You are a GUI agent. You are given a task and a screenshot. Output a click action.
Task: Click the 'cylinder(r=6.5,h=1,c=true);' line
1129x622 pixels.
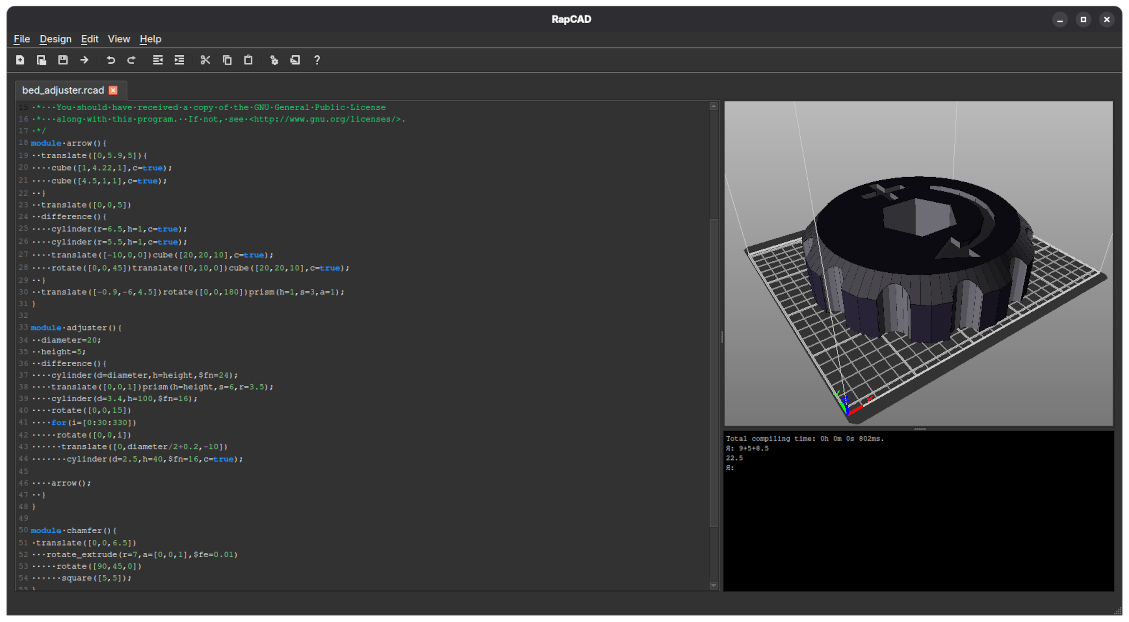click(x=119, y=229)
